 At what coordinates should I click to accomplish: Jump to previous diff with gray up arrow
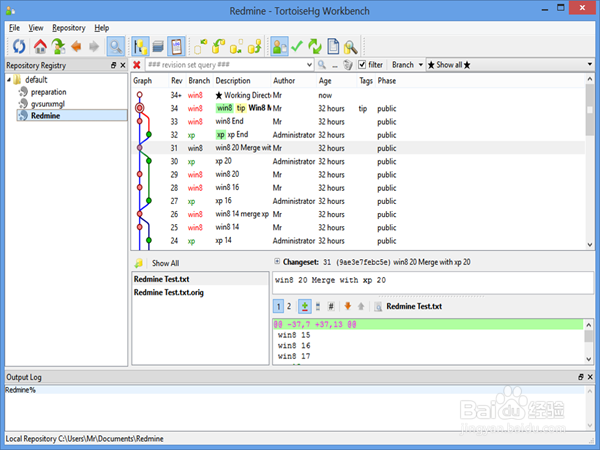click(361, 306)
